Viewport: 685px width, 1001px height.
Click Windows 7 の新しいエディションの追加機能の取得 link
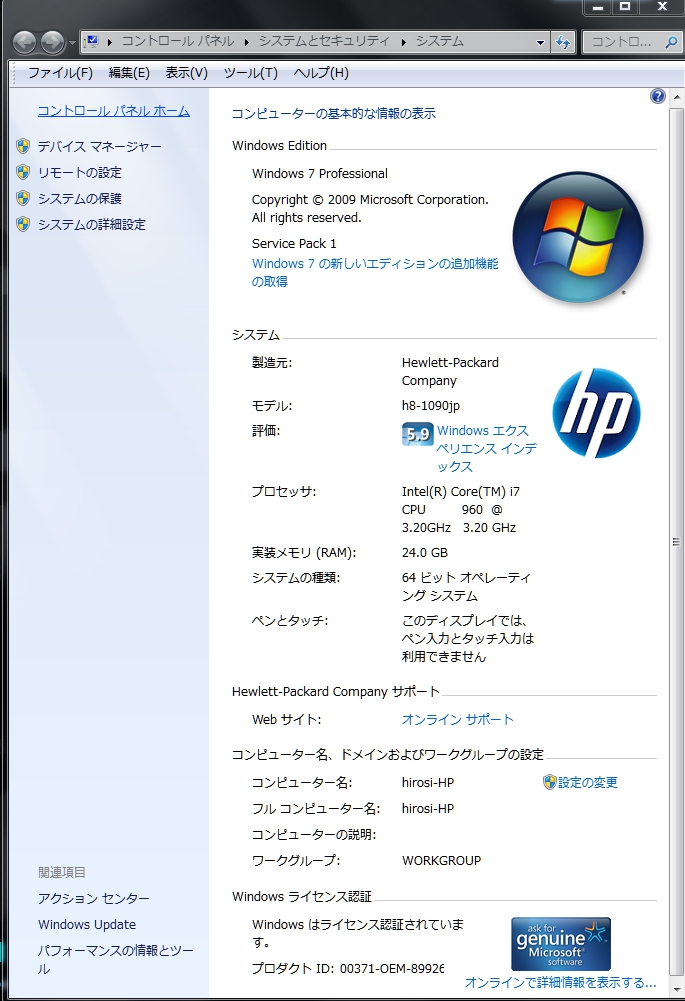(x=375, y=273)
